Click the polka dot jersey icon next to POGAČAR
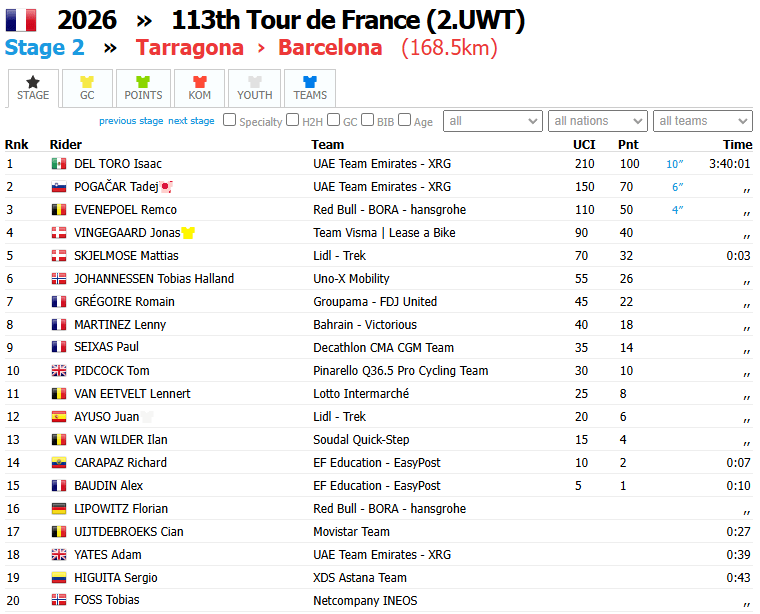This screenshot has width=760, height=614. pyautogui.click(x=166, y=187)
